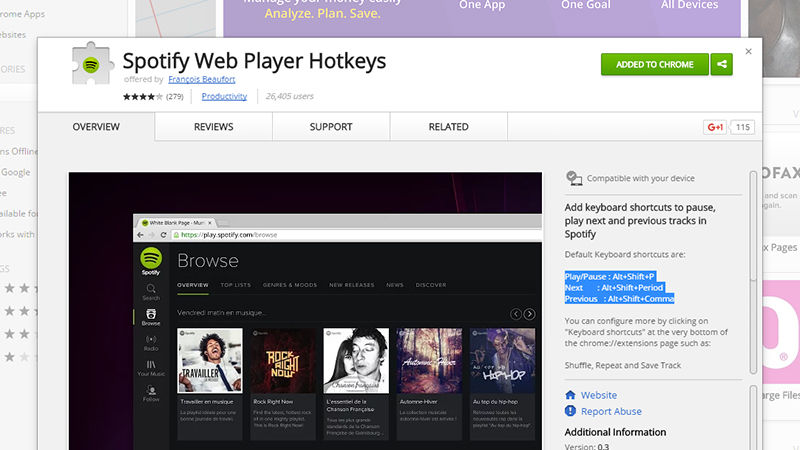Switch to the Reviews tab
This screenshot has height=450, width=800.
tap(213, 127)
